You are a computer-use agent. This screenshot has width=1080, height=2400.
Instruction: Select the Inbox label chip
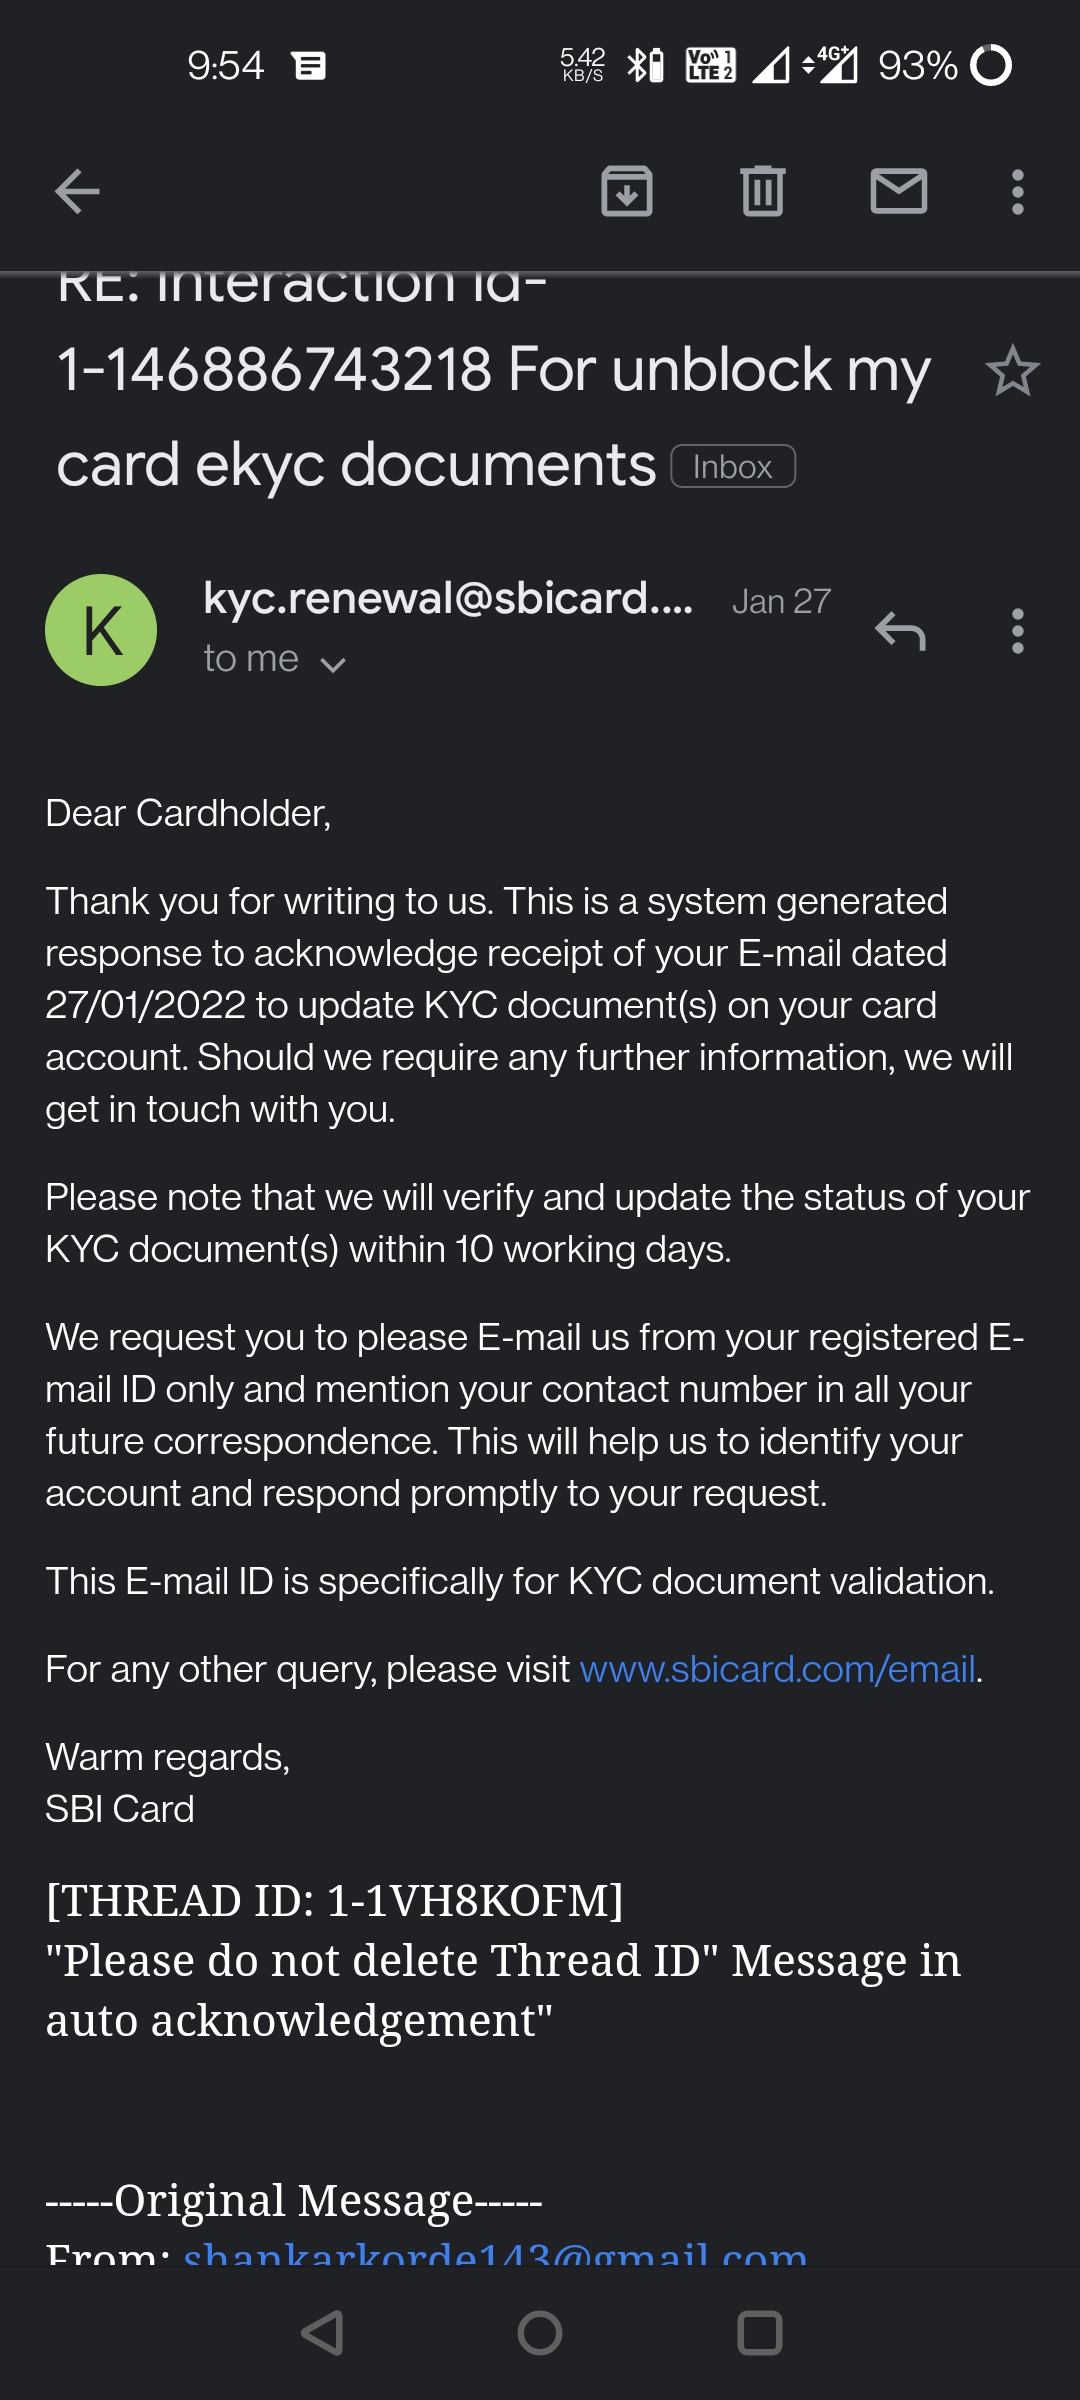pyautogui.click(x=731, y=466)
